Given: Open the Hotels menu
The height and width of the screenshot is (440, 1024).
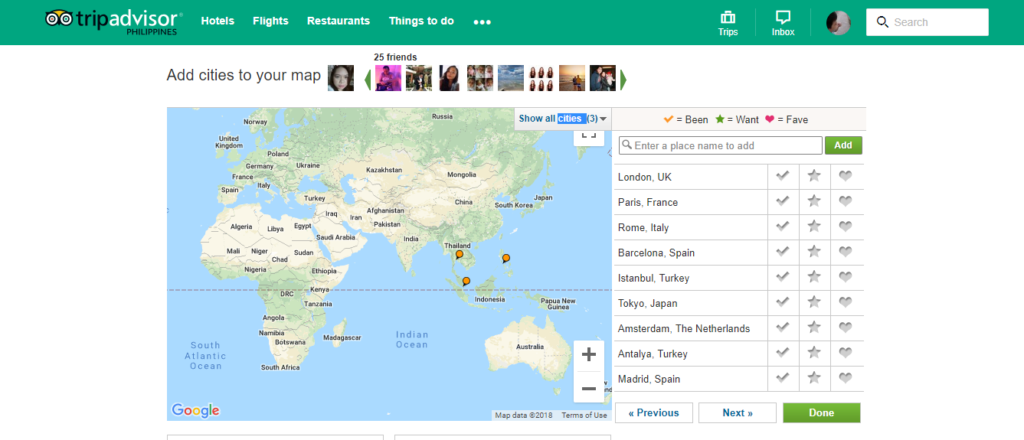Looking at the screenshot, I should click(217, 21).
